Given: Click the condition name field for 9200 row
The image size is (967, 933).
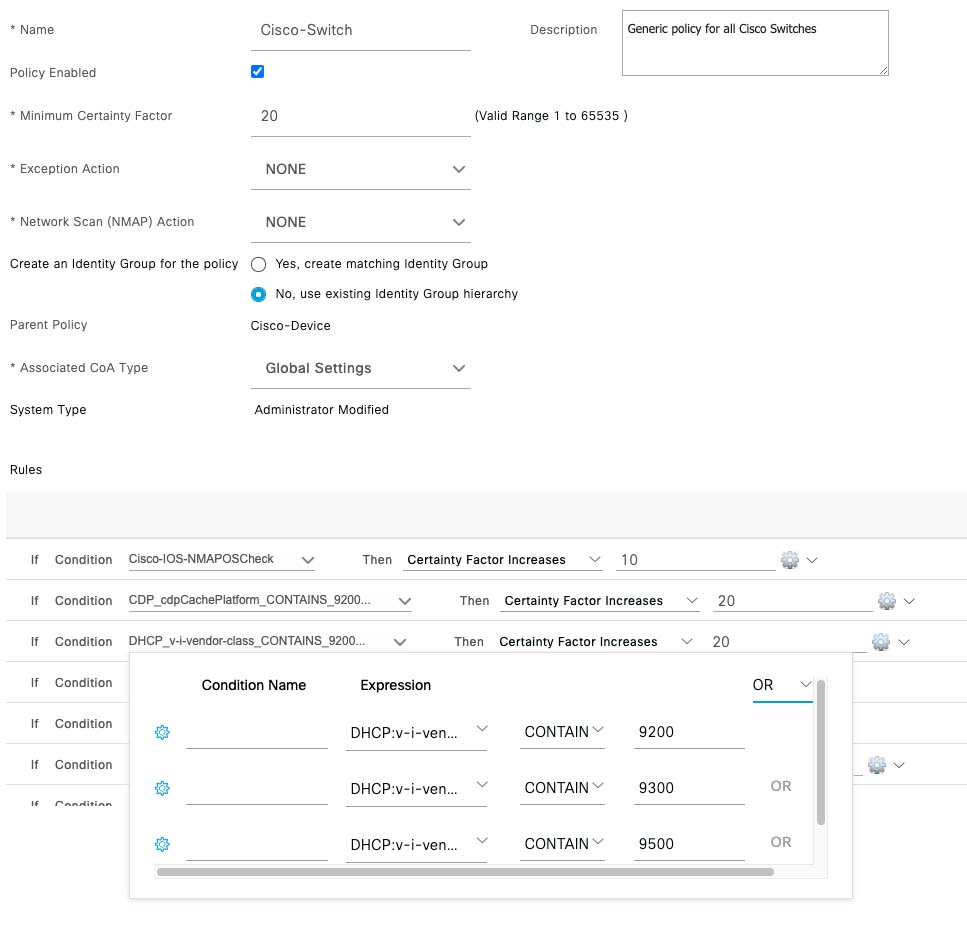Looking at the screenshot, I should [x=257, y=734].
